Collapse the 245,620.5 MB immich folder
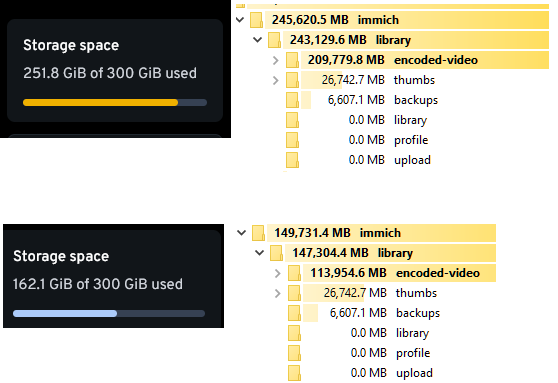The image size is (558, 383). point(240,20)
